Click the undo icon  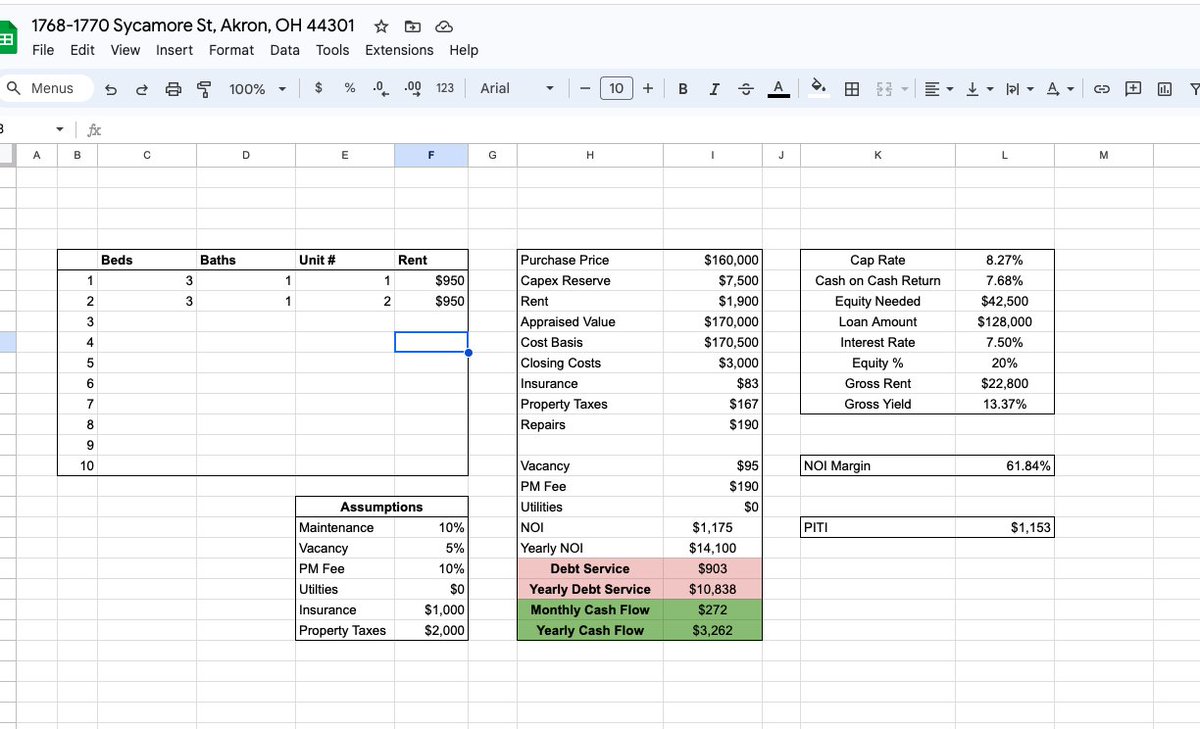click(111, 88)
